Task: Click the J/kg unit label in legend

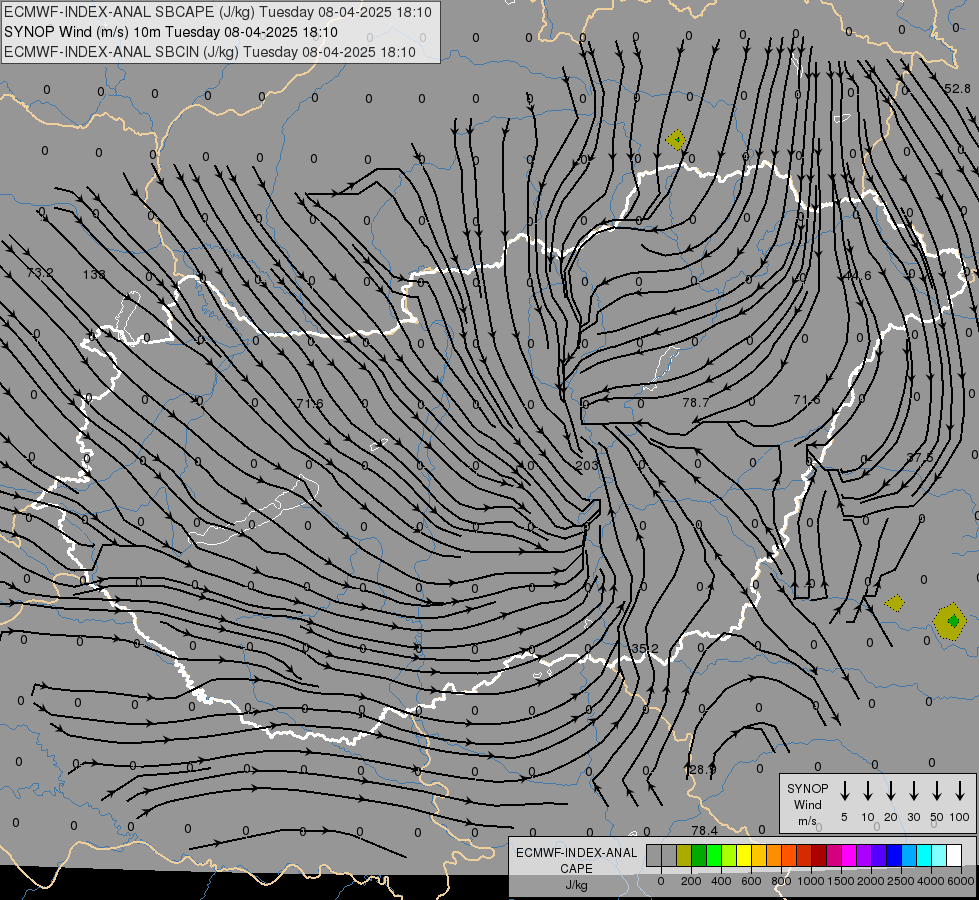Action: [x=576, y=885]
